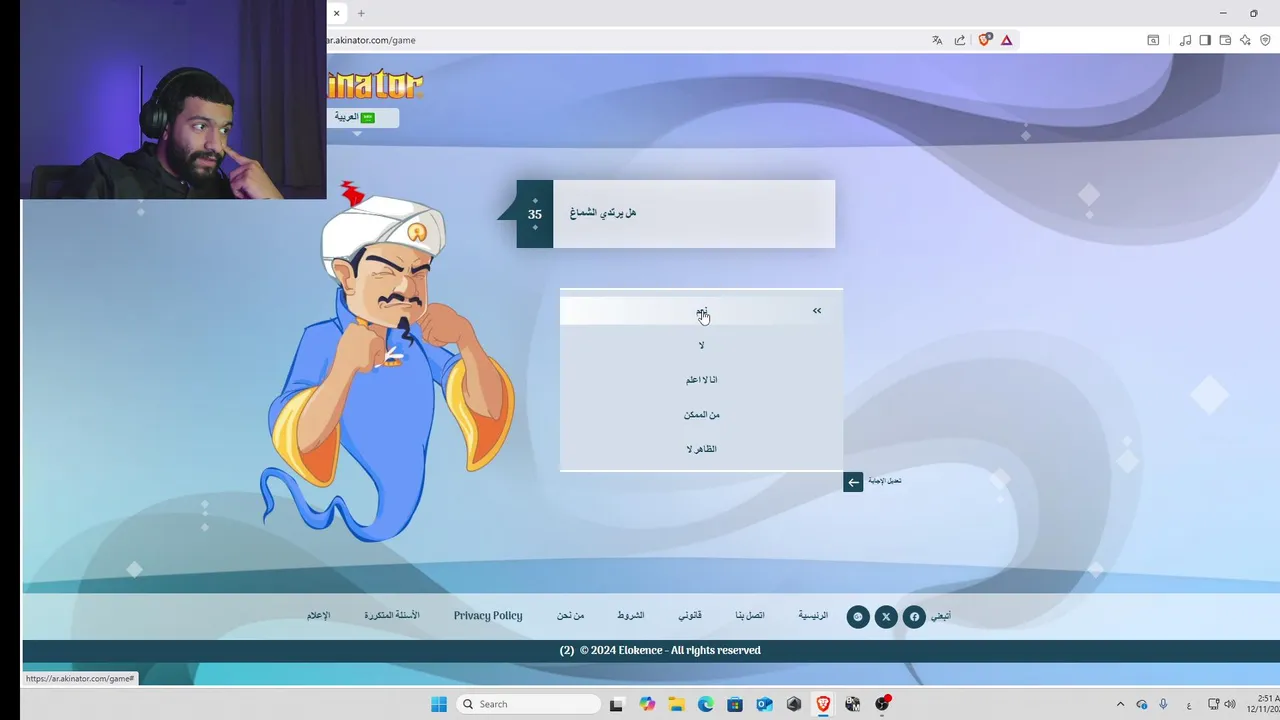Choose the الظاهر لا answer

click(701, 449)
